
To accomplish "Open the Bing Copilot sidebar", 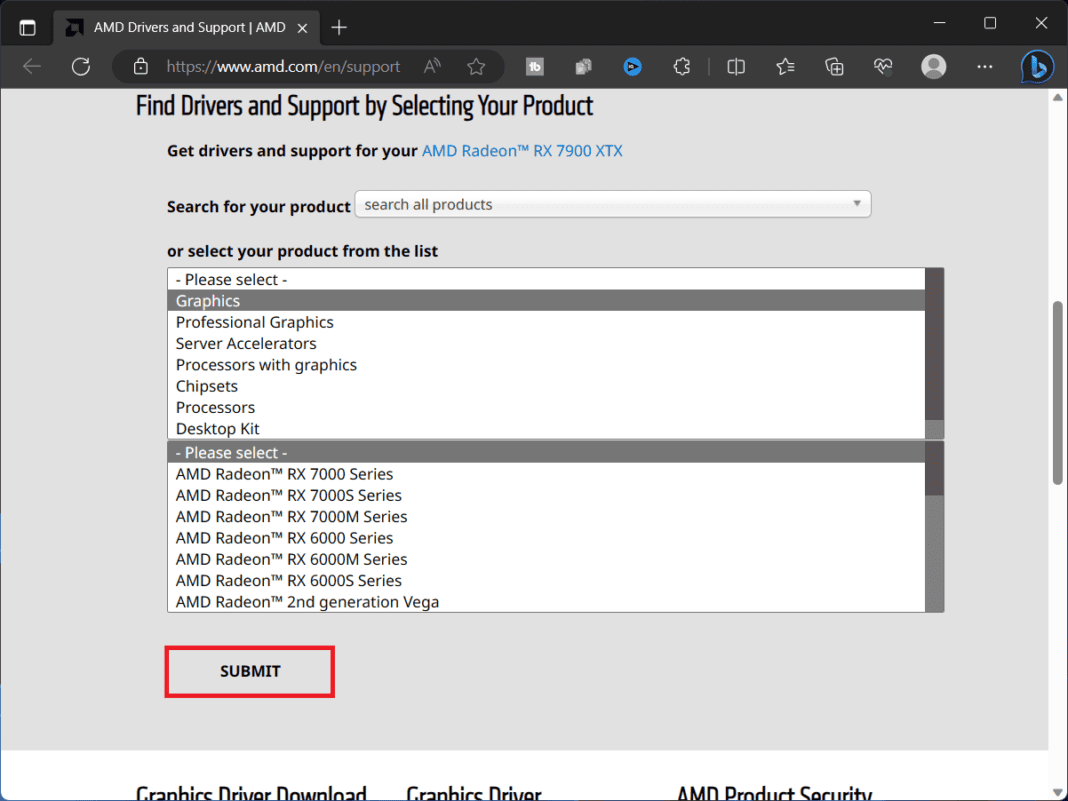I will (x=1037, y=66).
